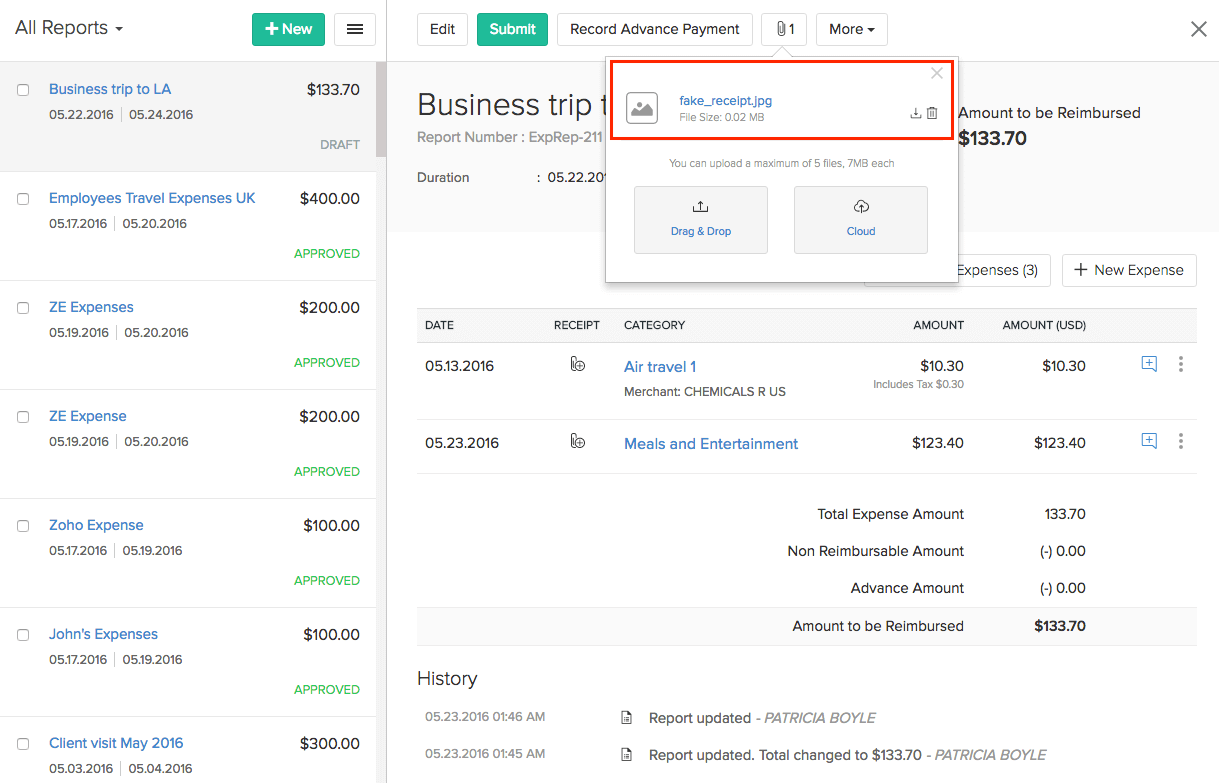Screen dimensions: 1219x783
Task: Open the hamburger list menu icon
Action: click(x=354, y=29)
